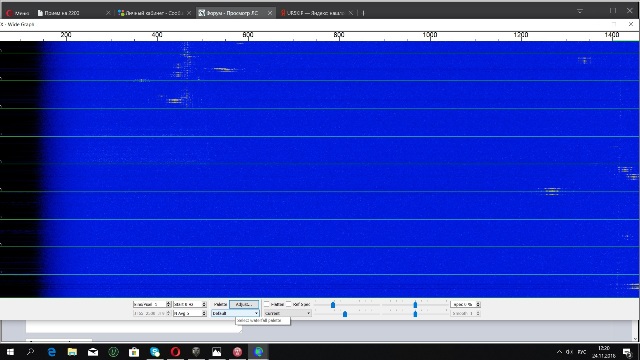
Task: Click the WSJT-X globe taskbar icon
Action: 258,351
